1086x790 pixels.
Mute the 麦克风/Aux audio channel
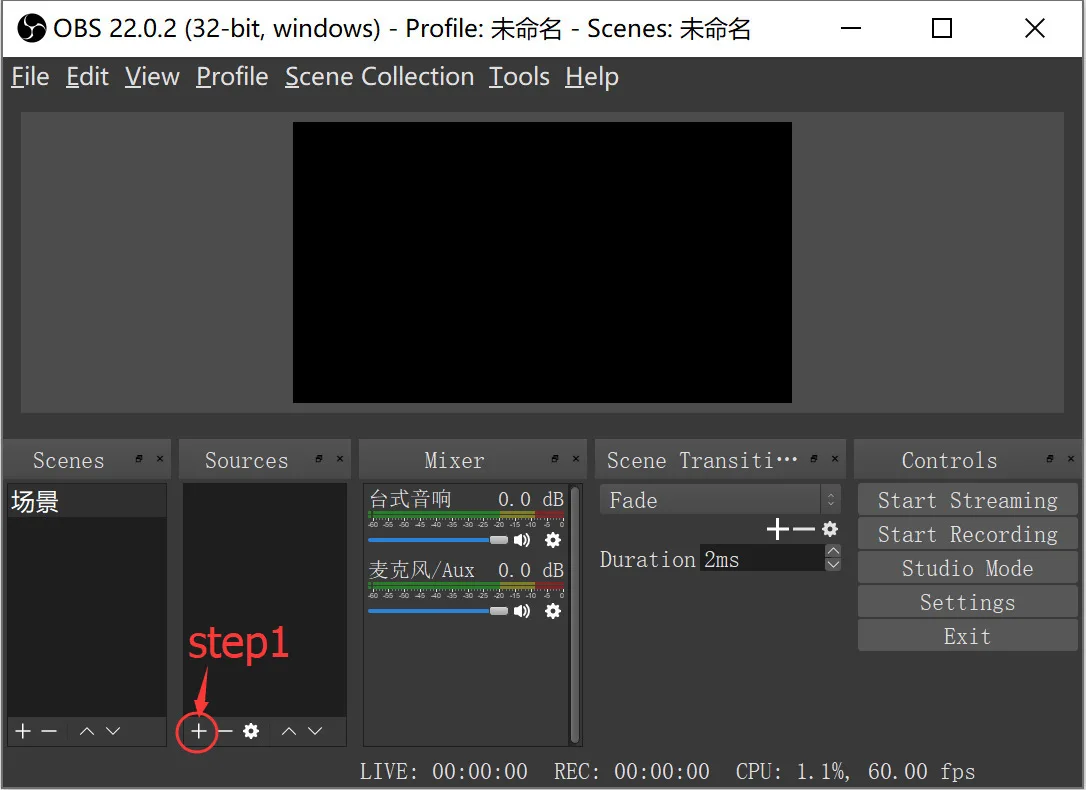click(x=522, y=611)
